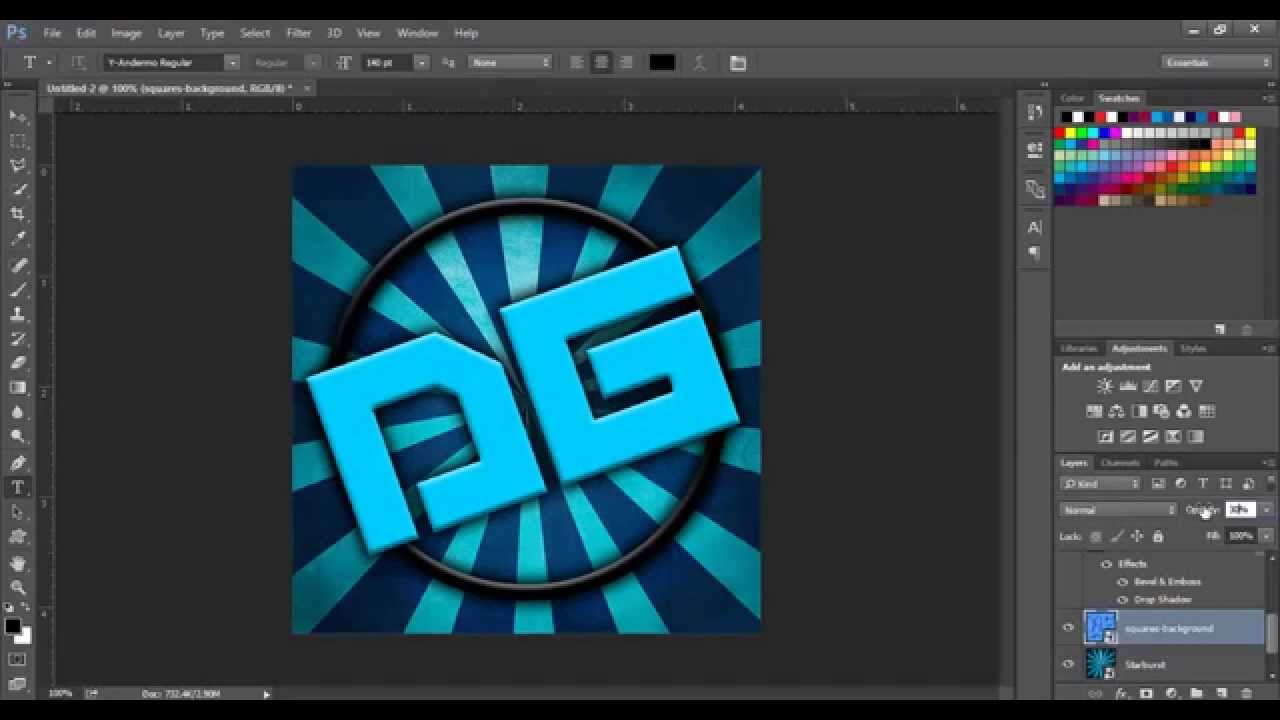This screenshot has height=720, width=1280.
Task: Delete the selected layer with the trash button
Action: (x=1246, y=692)
